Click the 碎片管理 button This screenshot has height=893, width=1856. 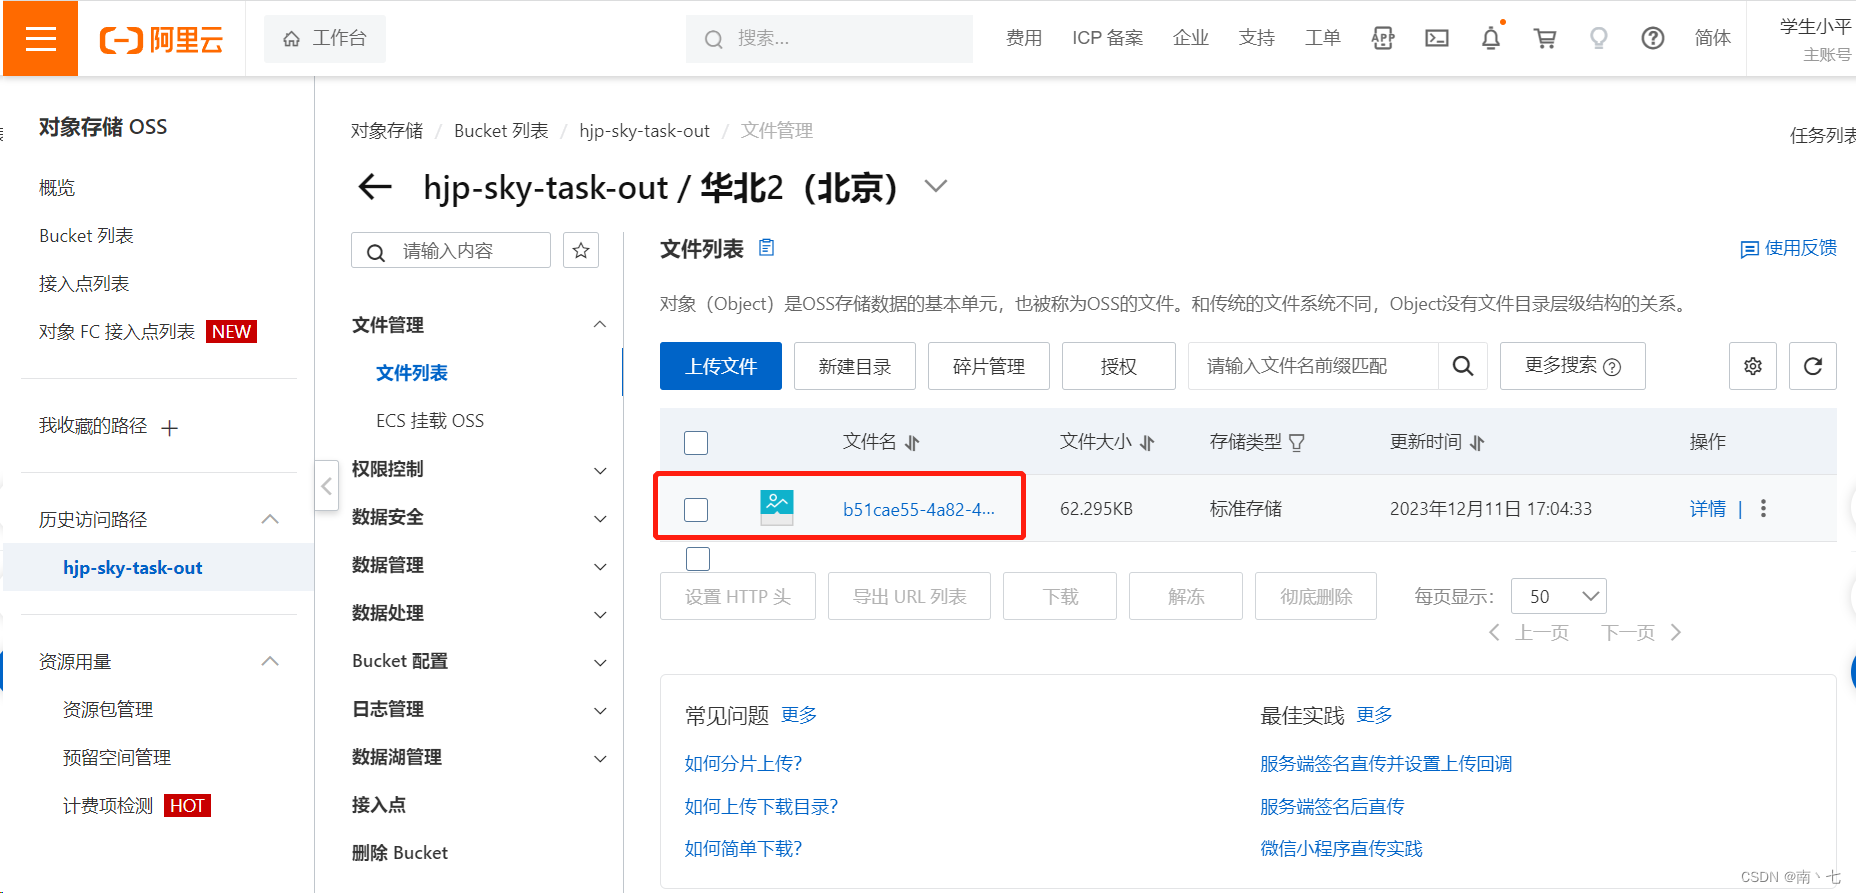(x=989, y=366)
